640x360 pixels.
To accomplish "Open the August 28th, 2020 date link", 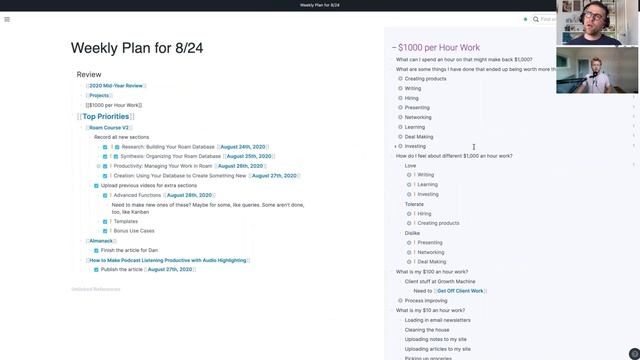I will 189,196.
